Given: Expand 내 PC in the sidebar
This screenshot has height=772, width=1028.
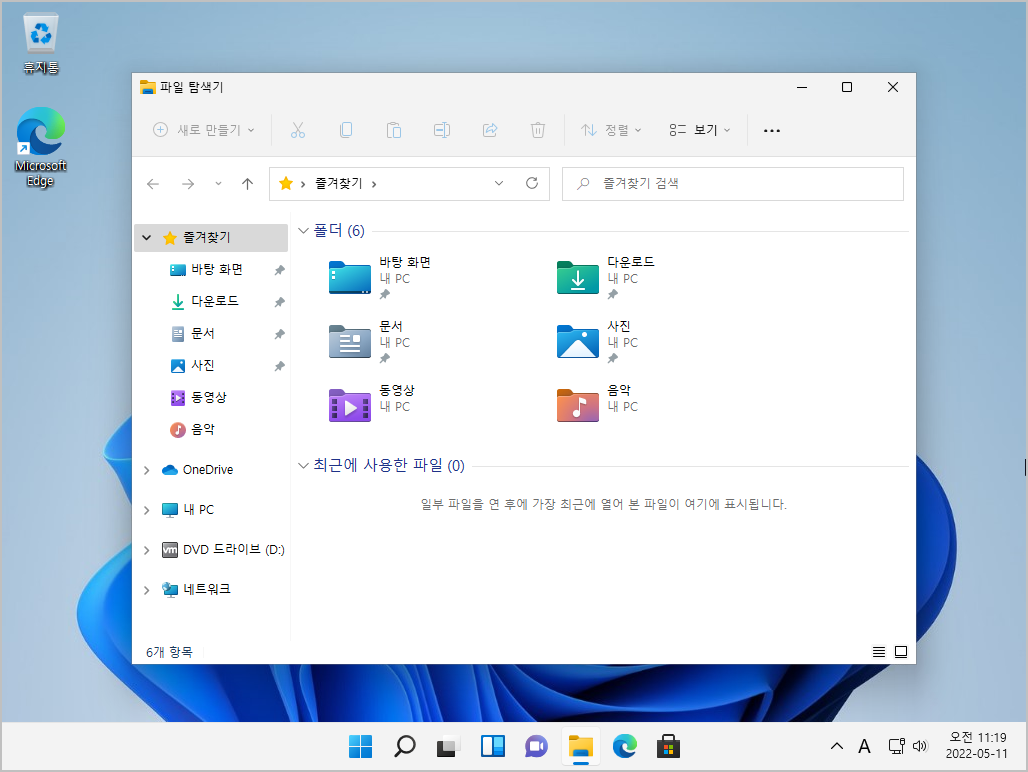Looking at the screenshot, I should [146, 509].
